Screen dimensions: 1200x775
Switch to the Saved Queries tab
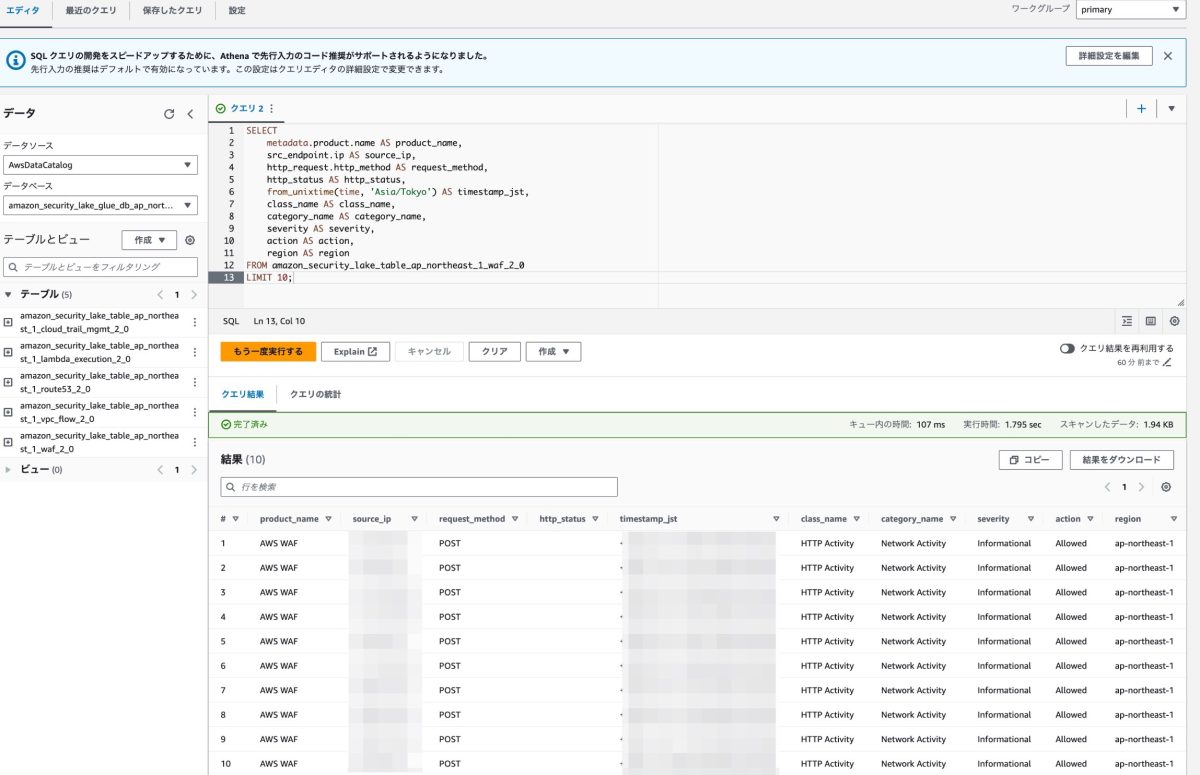172,10
